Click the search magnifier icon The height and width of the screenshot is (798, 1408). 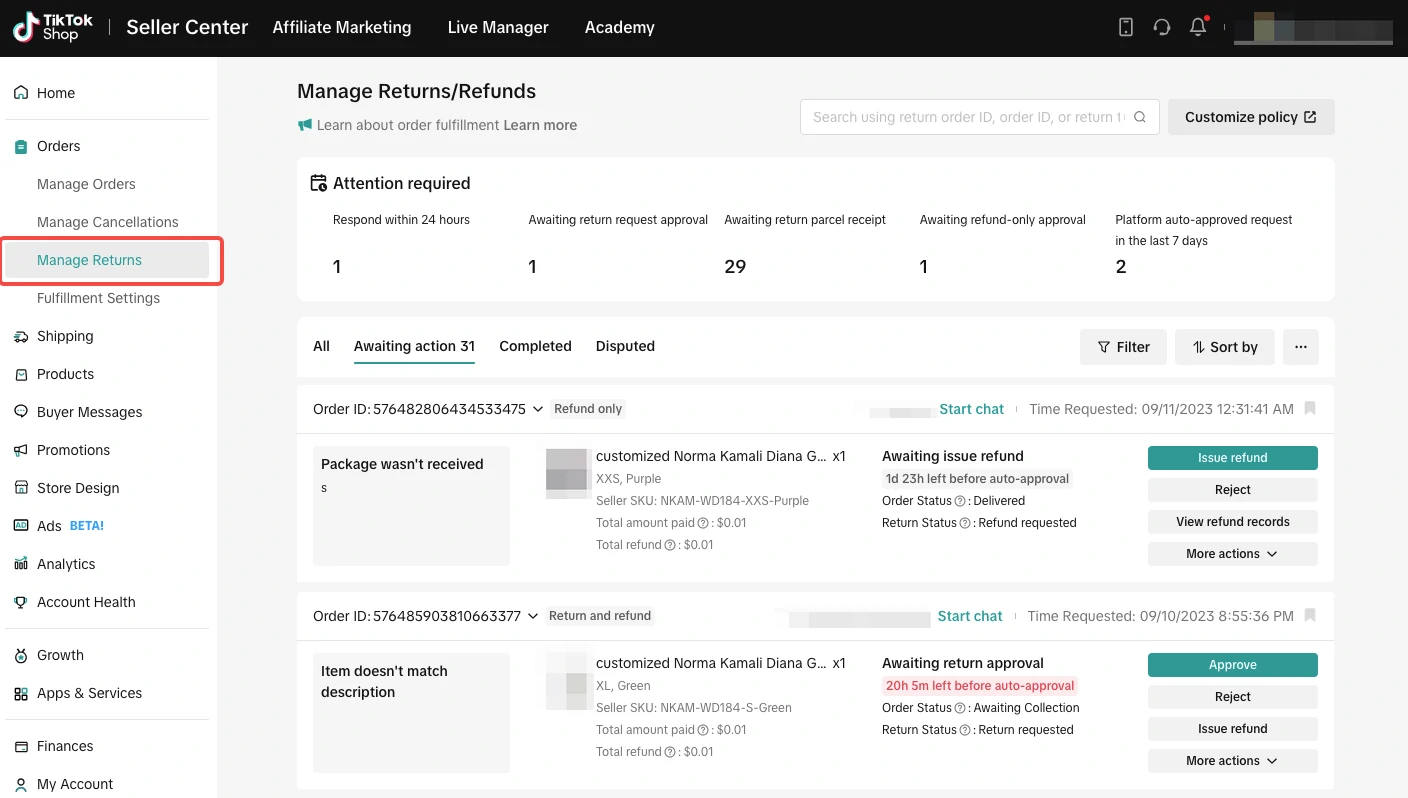[x=1139, y=117]
